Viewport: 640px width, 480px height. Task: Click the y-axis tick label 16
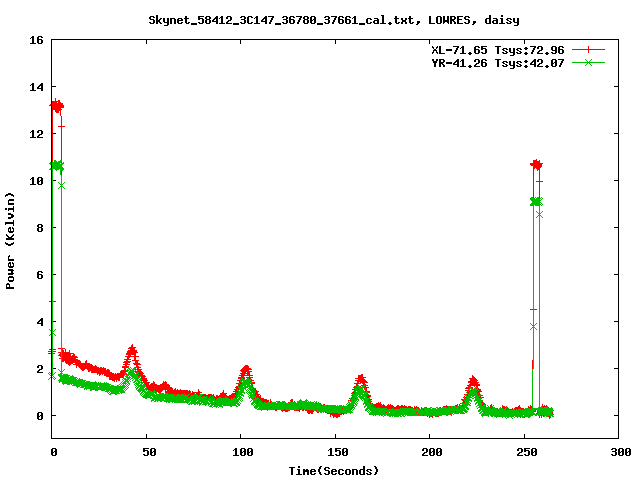36,40
